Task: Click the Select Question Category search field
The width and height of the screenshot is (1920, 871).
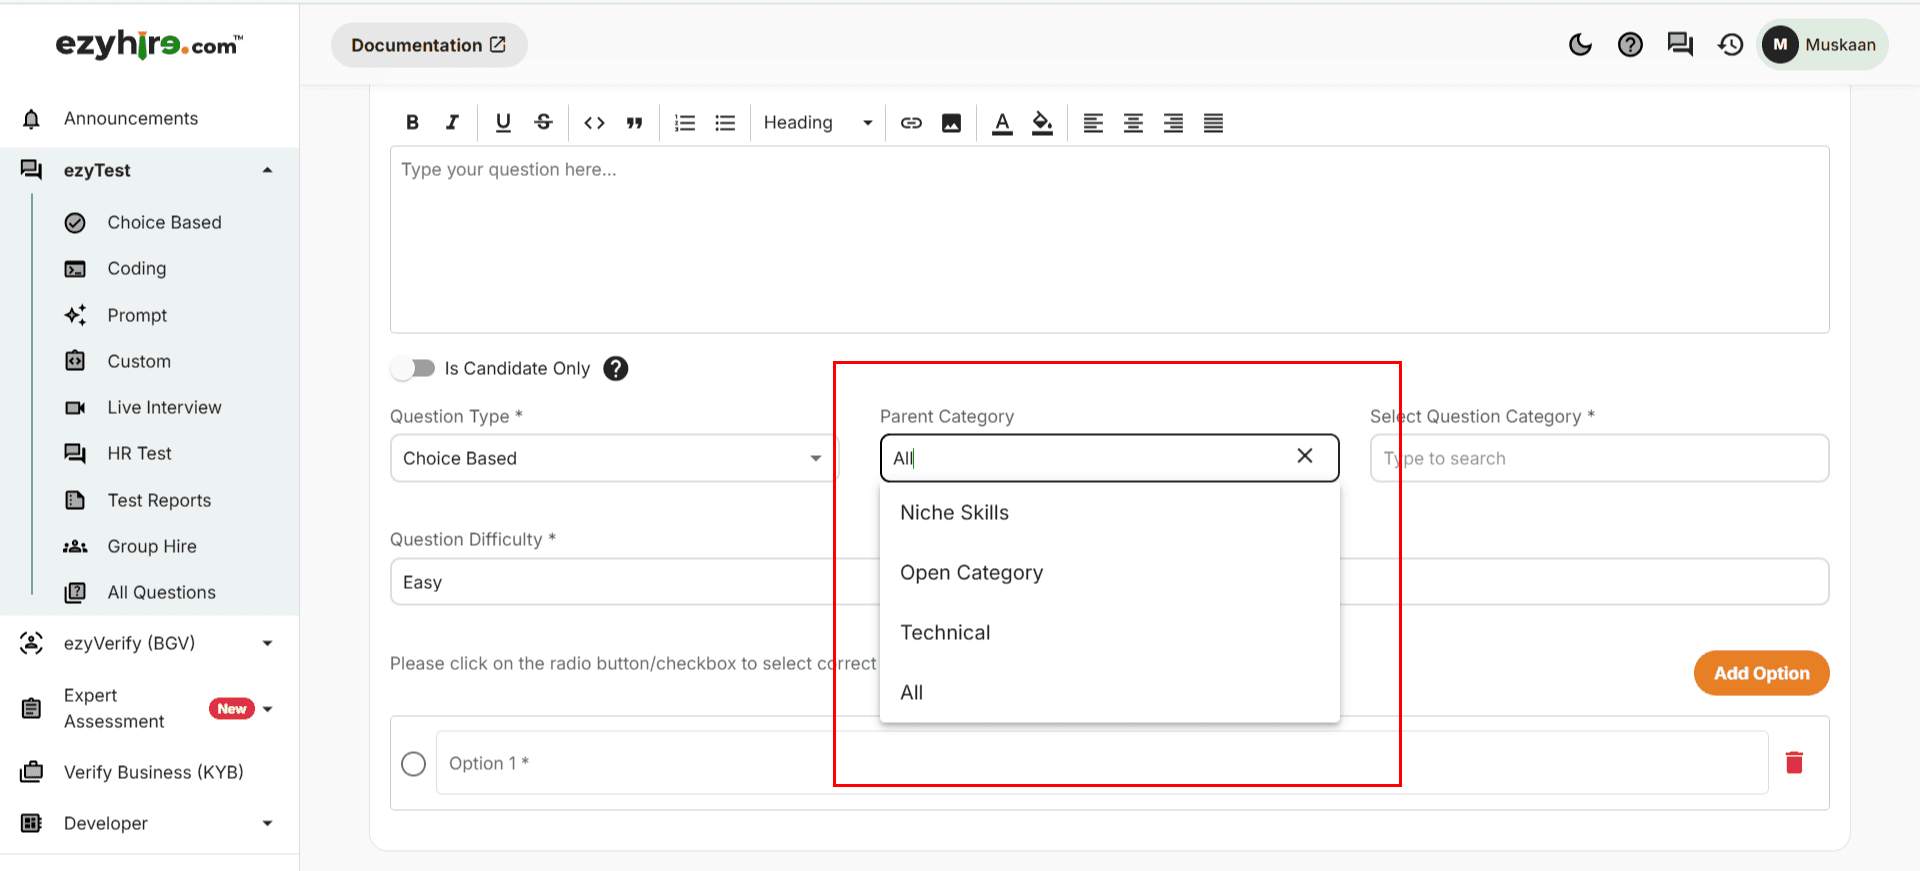Action: point(1600,458)
